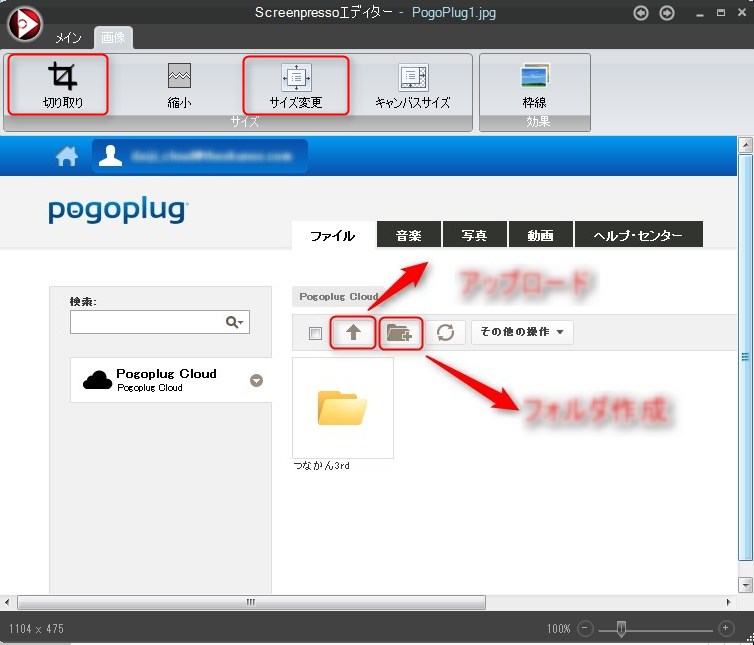Screen dimensions: 754x645
Task: Open the 写真 tab
Action: tap(475, 235)
